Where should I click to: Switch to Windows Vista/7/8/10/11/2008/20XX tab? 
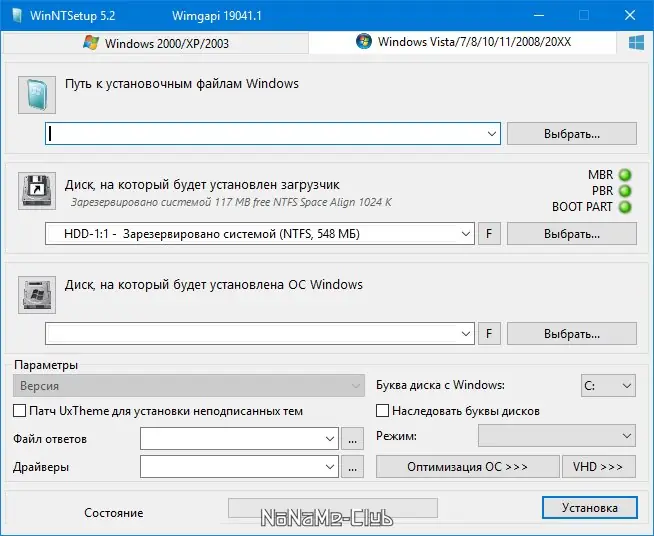click(463, 42)
